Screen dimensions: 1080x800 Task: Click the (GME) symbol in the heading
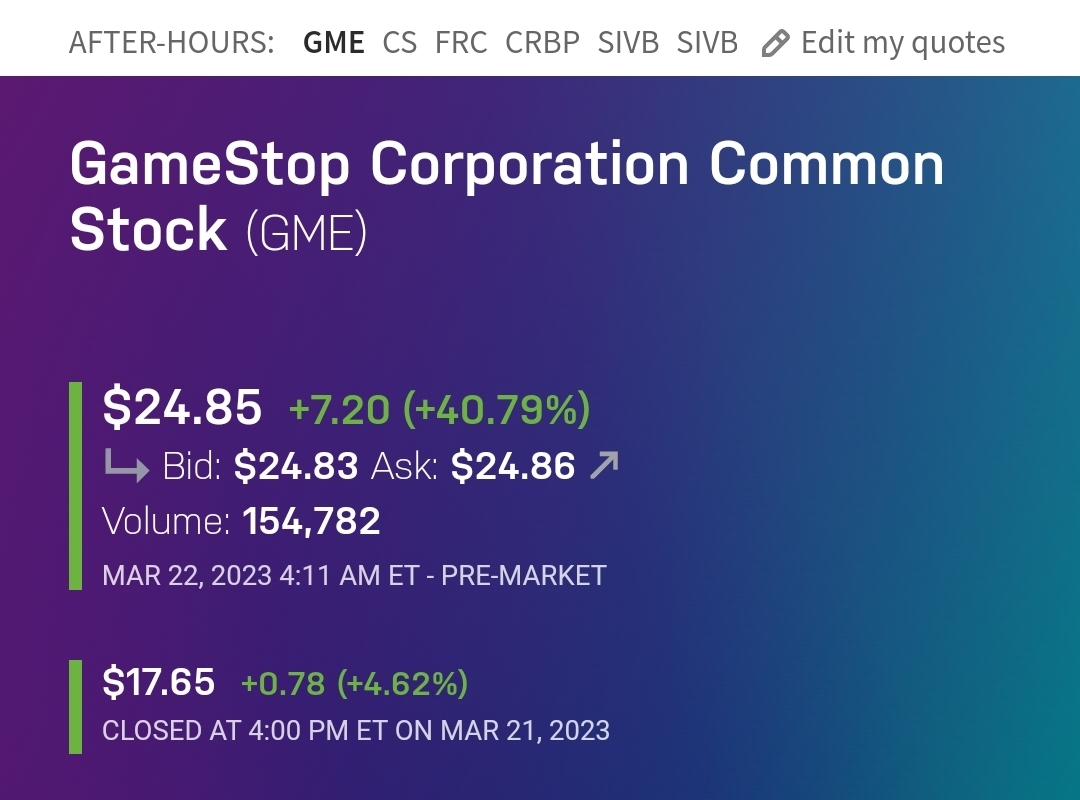coord(307,232)
